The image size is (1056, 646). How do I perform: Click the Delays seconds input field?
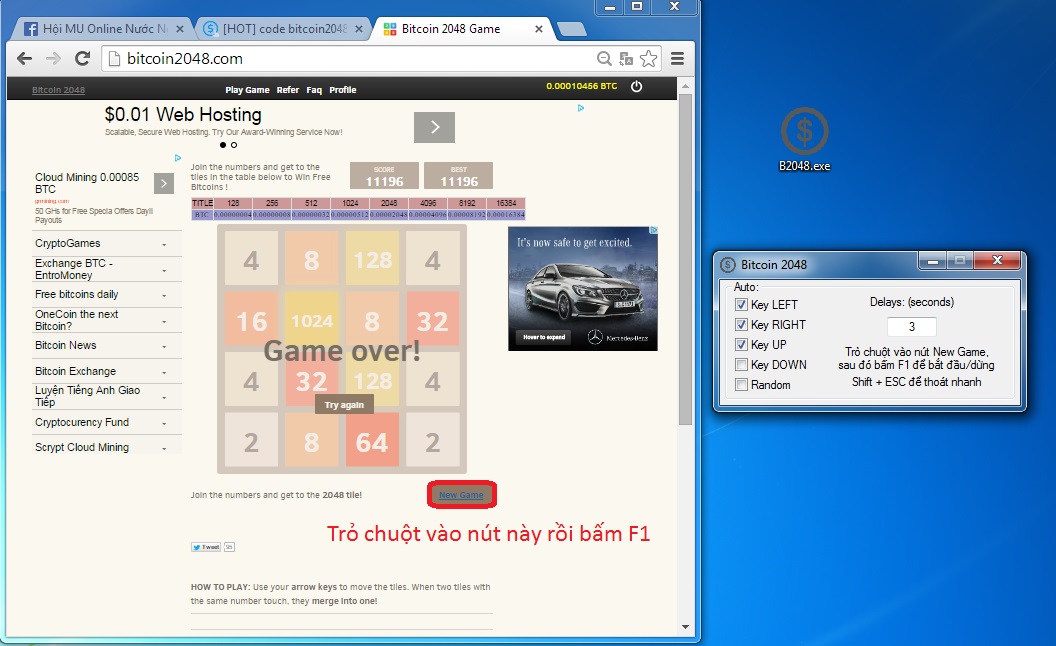coord(912,327)
